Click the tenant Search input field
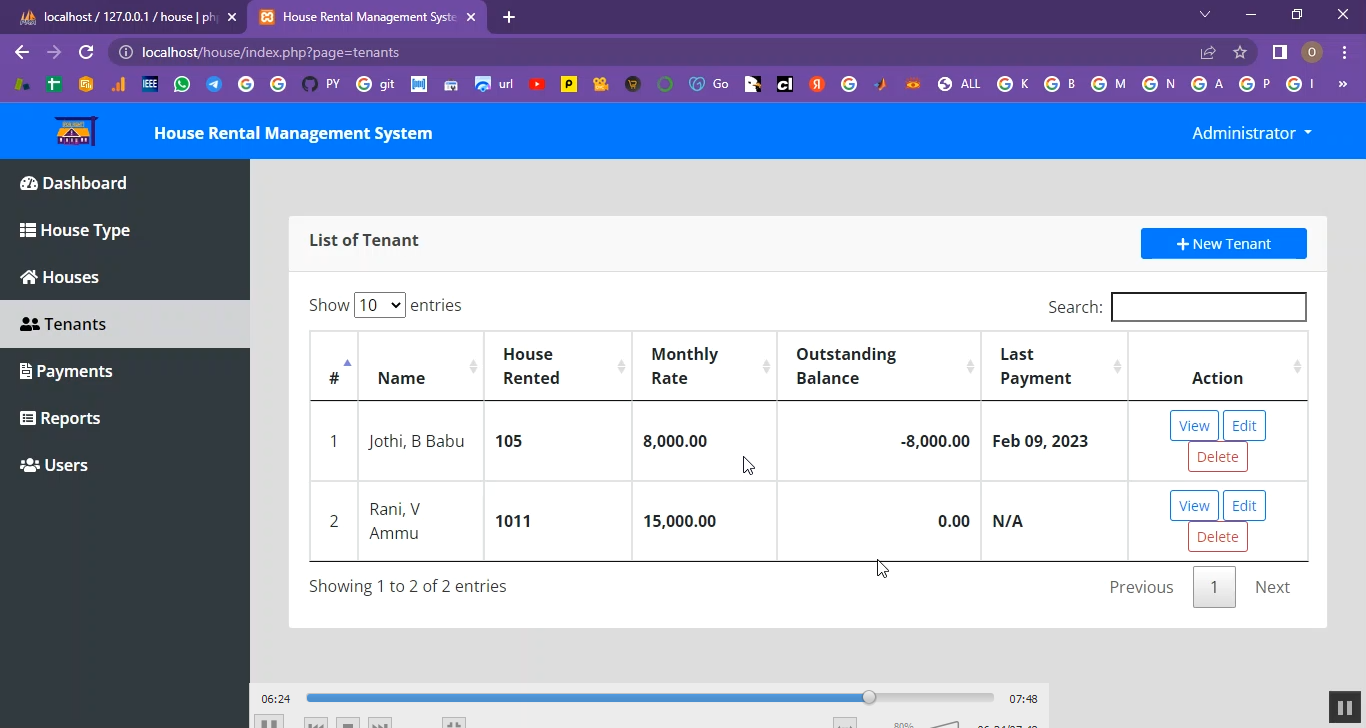 pos(1208,307)
